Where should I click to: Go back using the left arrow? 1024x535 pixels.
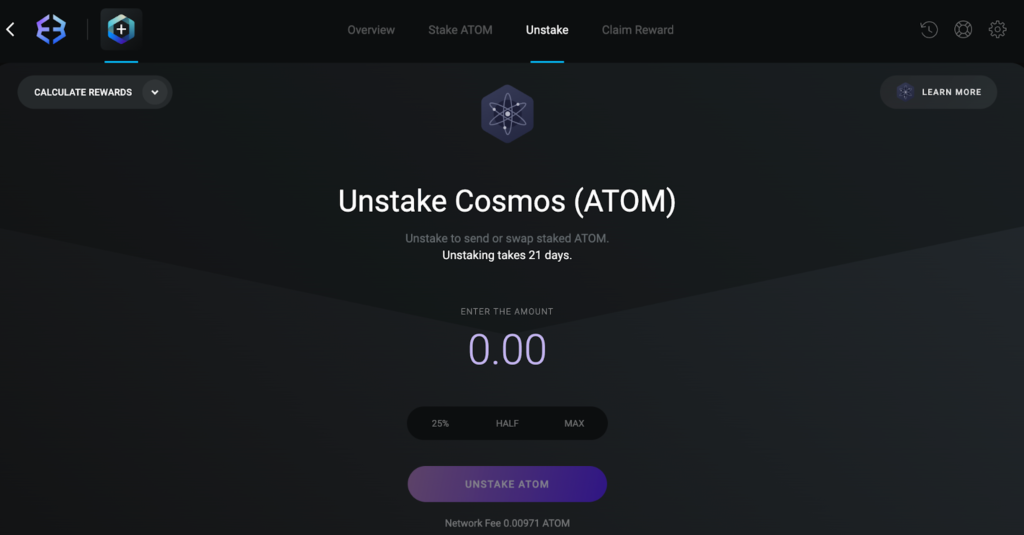pyautogui.click(x=10, y=29)
